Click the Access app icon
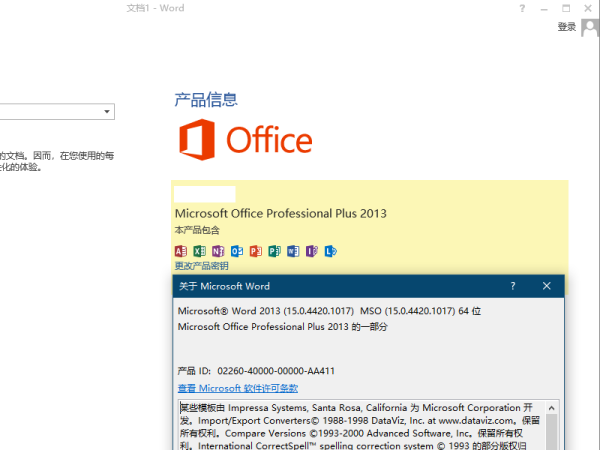Image resolution: width=600 pixels, height=450 pixels. (x=181, y=251)
